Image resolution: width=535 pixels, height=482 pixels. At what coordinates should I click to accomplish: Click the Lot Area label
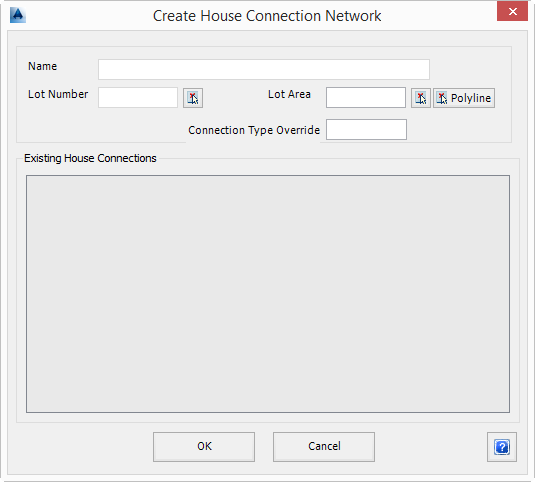[x=289, y=94]
